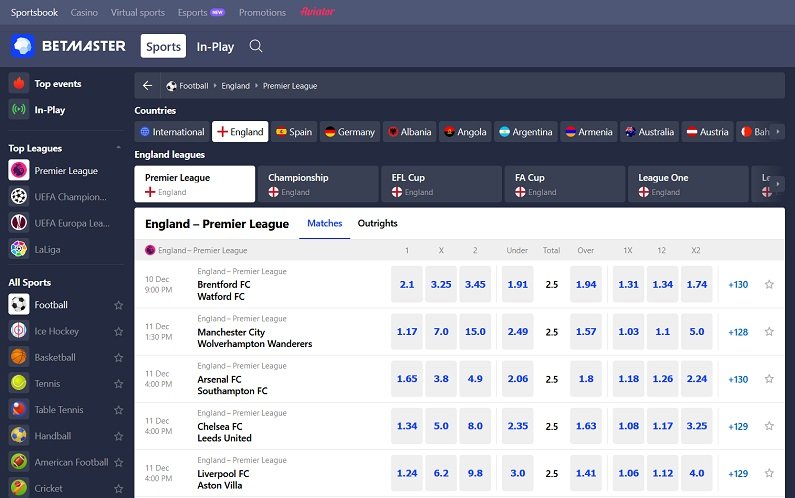Image resolution: width=795 pixels, height=498 pixels.
Task: Open the Promotions menu item
Action: click(x=262, y=12)
